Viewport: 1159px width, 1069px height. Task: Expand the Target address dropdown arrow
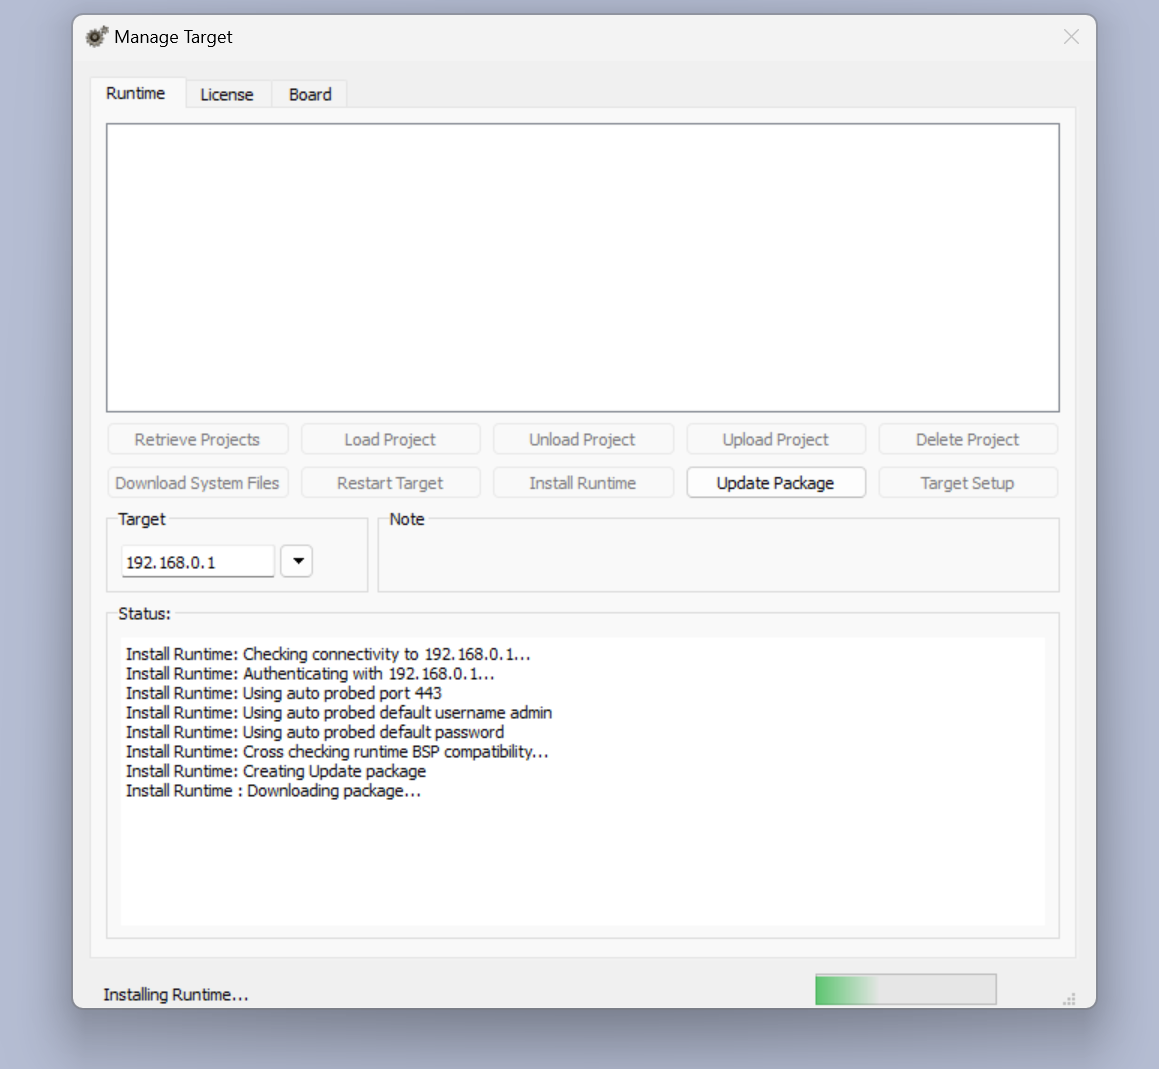click(x=297, y=561)
